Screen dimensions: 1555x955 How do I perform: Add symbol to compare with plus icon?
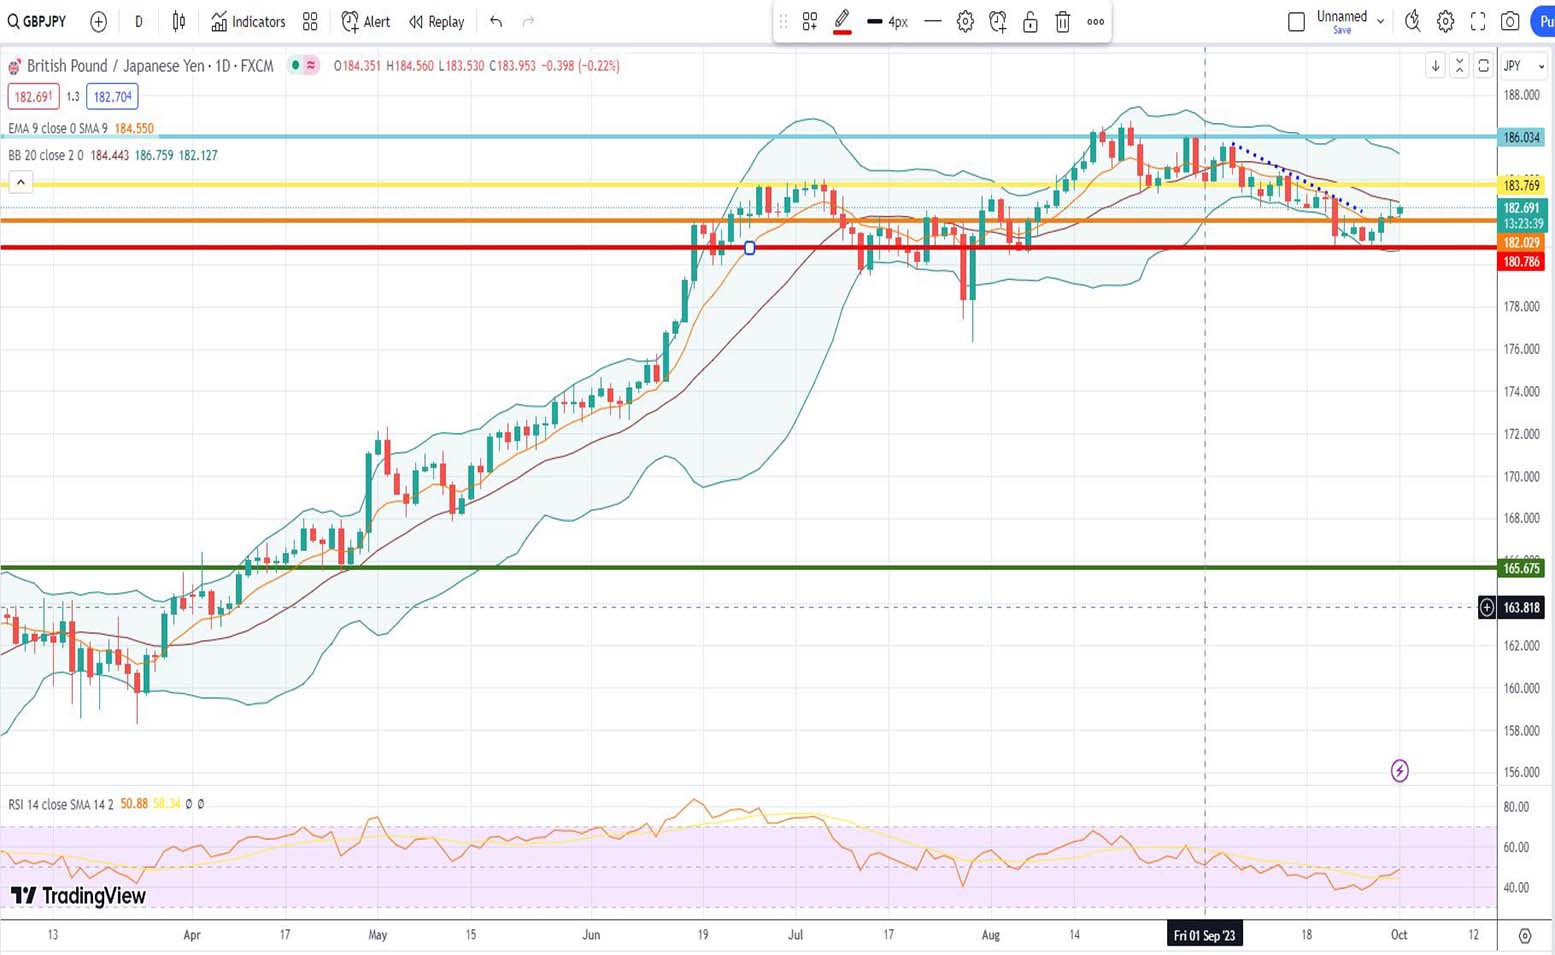[x=98, y=21]
